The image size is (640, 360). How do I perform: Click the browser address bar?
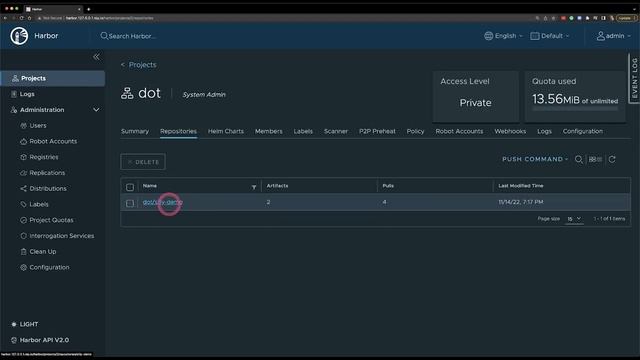pos(286,18)
